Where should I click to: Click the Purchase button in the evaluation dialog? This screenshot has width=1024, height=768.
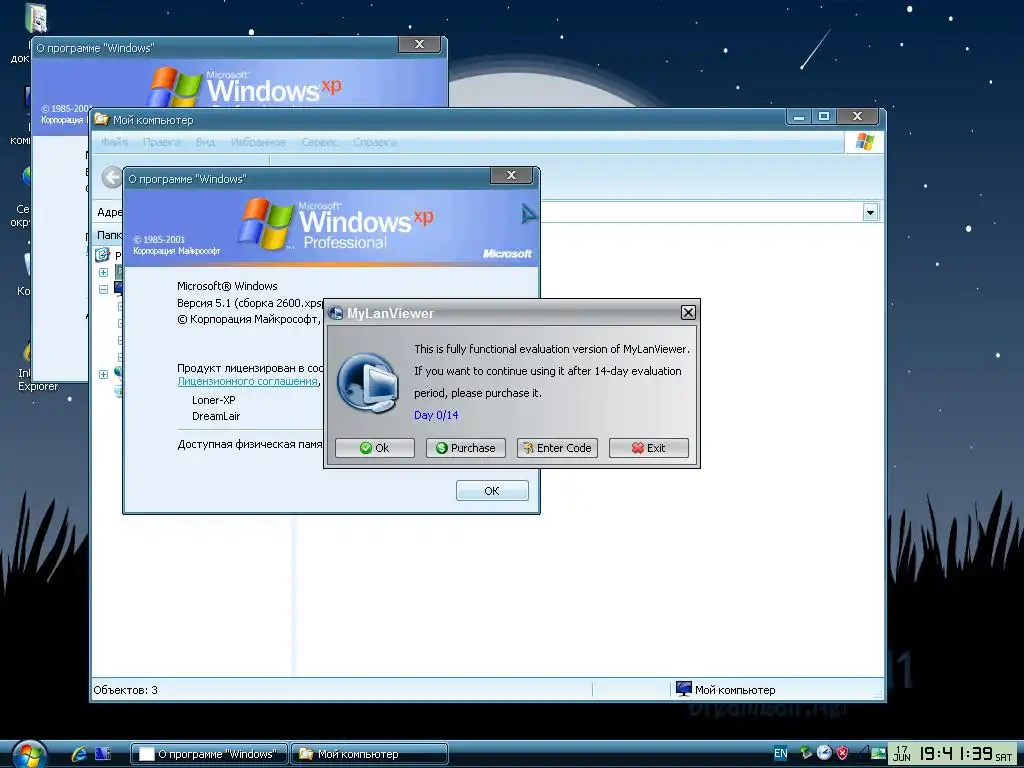466,448
